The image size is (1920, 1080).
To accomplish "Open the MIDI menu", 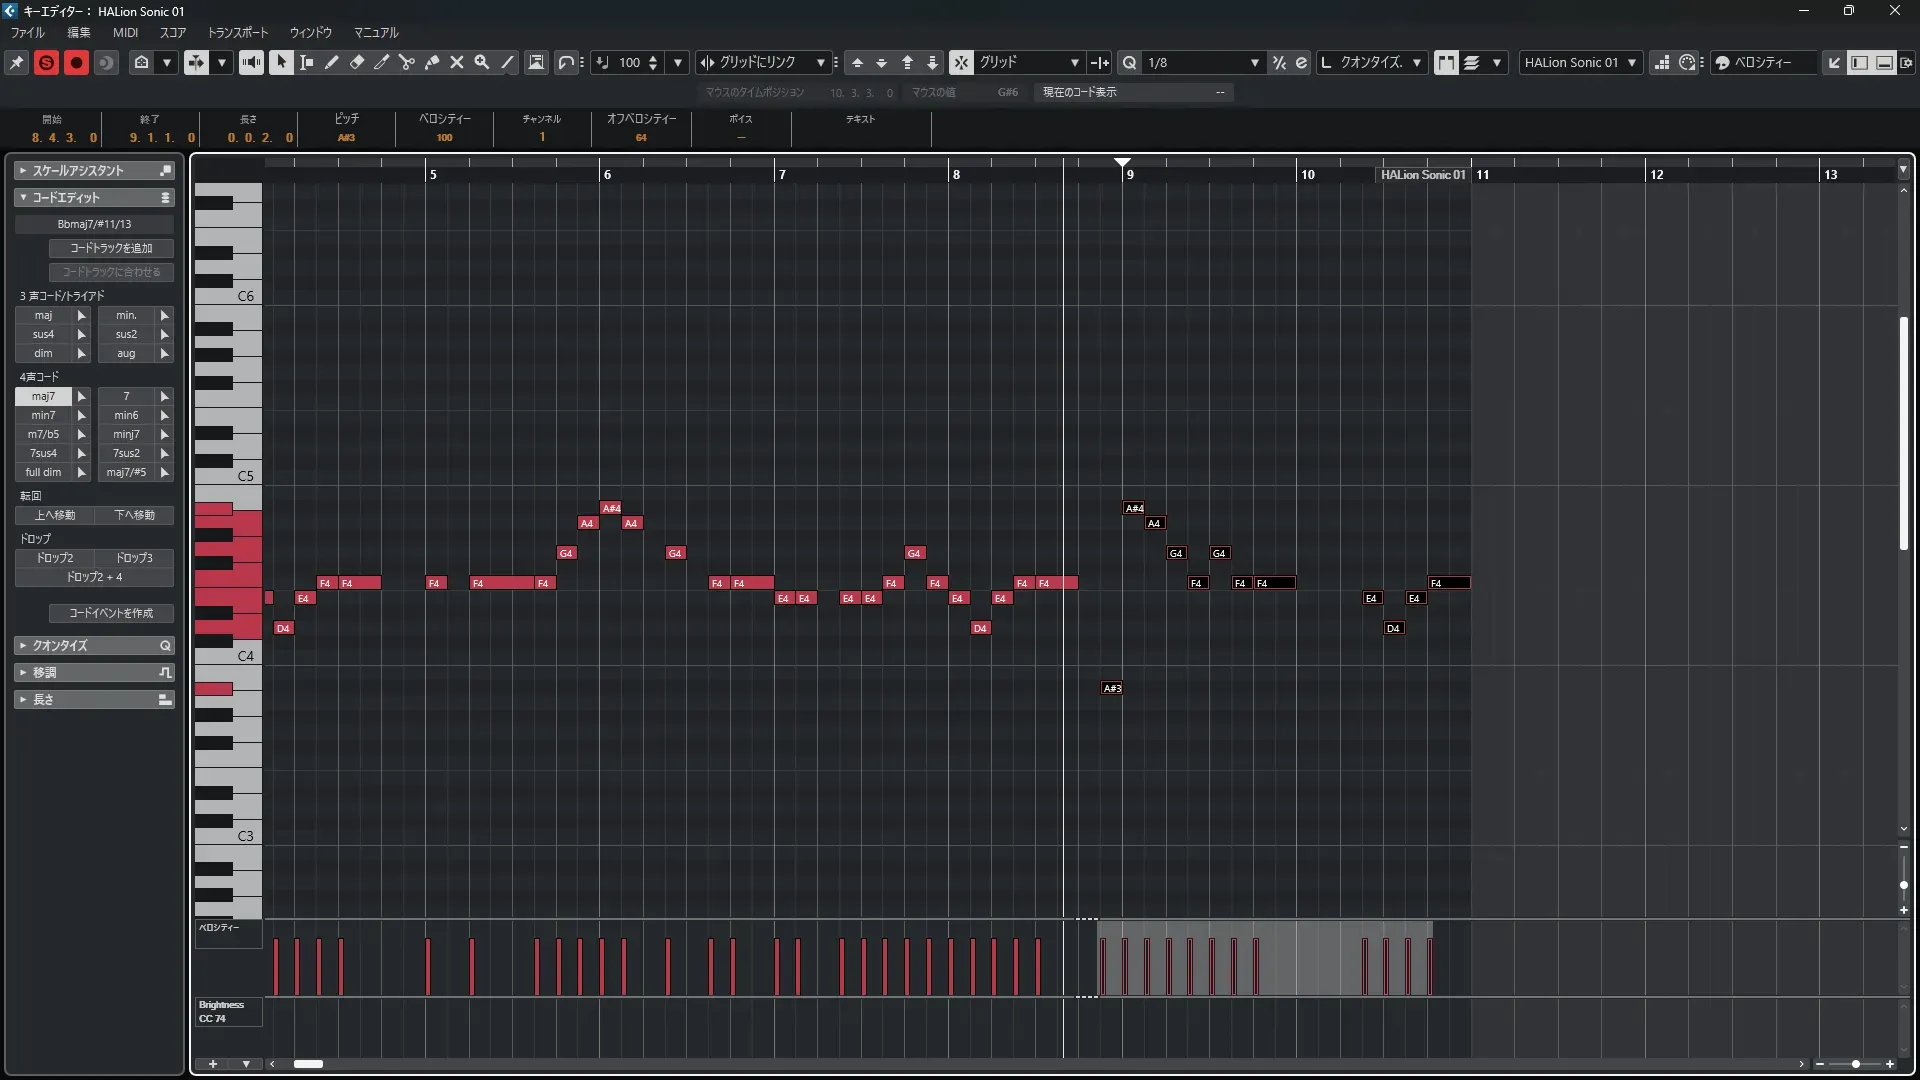I will [125, 32].
